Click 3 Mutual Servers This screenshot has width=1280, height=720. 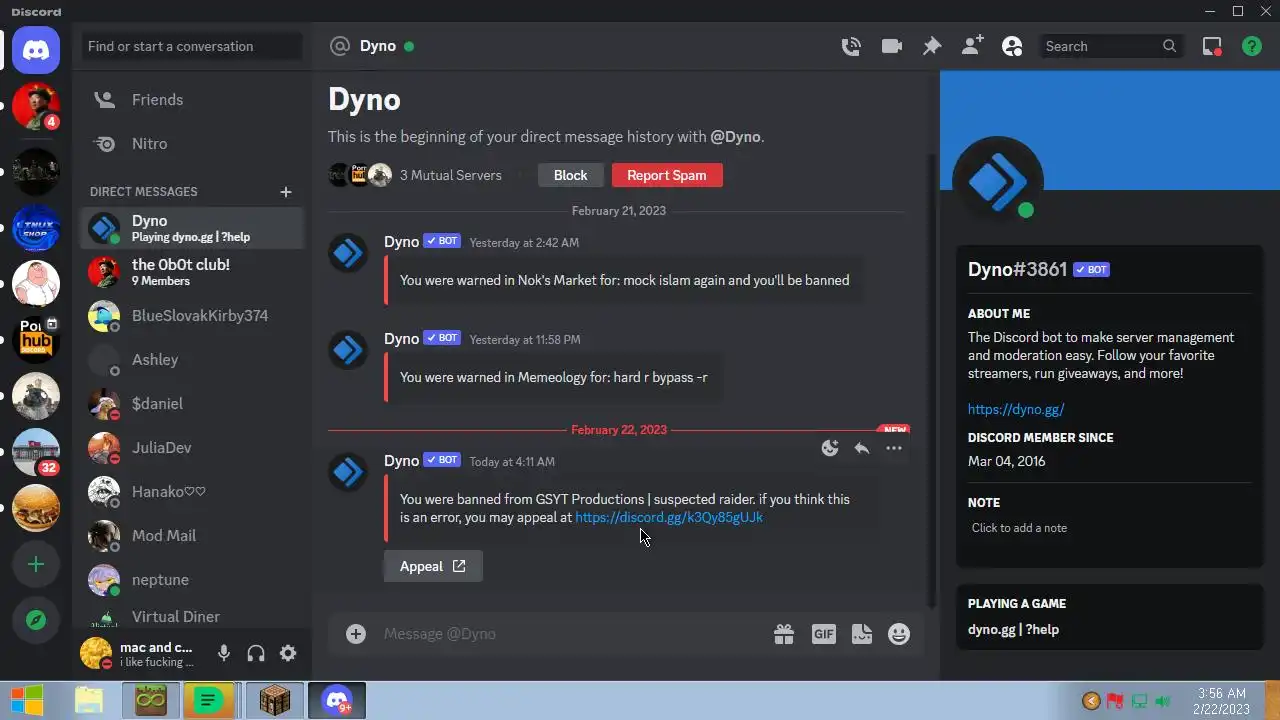click(x=450, y=175)
